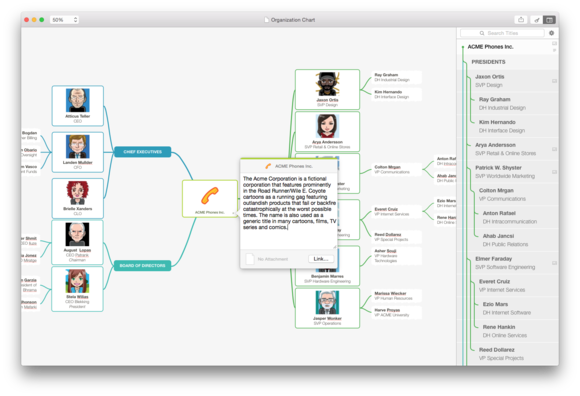Select the Shela Willas President node
The width and height of the screenshot is (580, 396).
[x=78, y=289]
